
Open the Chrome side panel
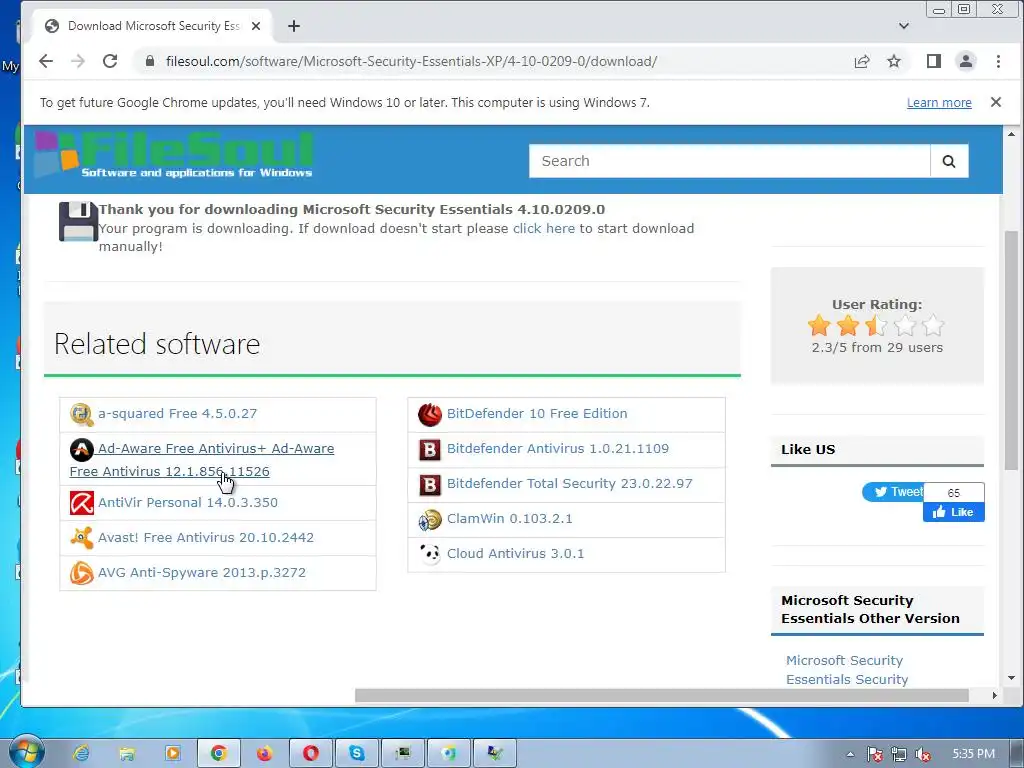[x=934, y=61]
